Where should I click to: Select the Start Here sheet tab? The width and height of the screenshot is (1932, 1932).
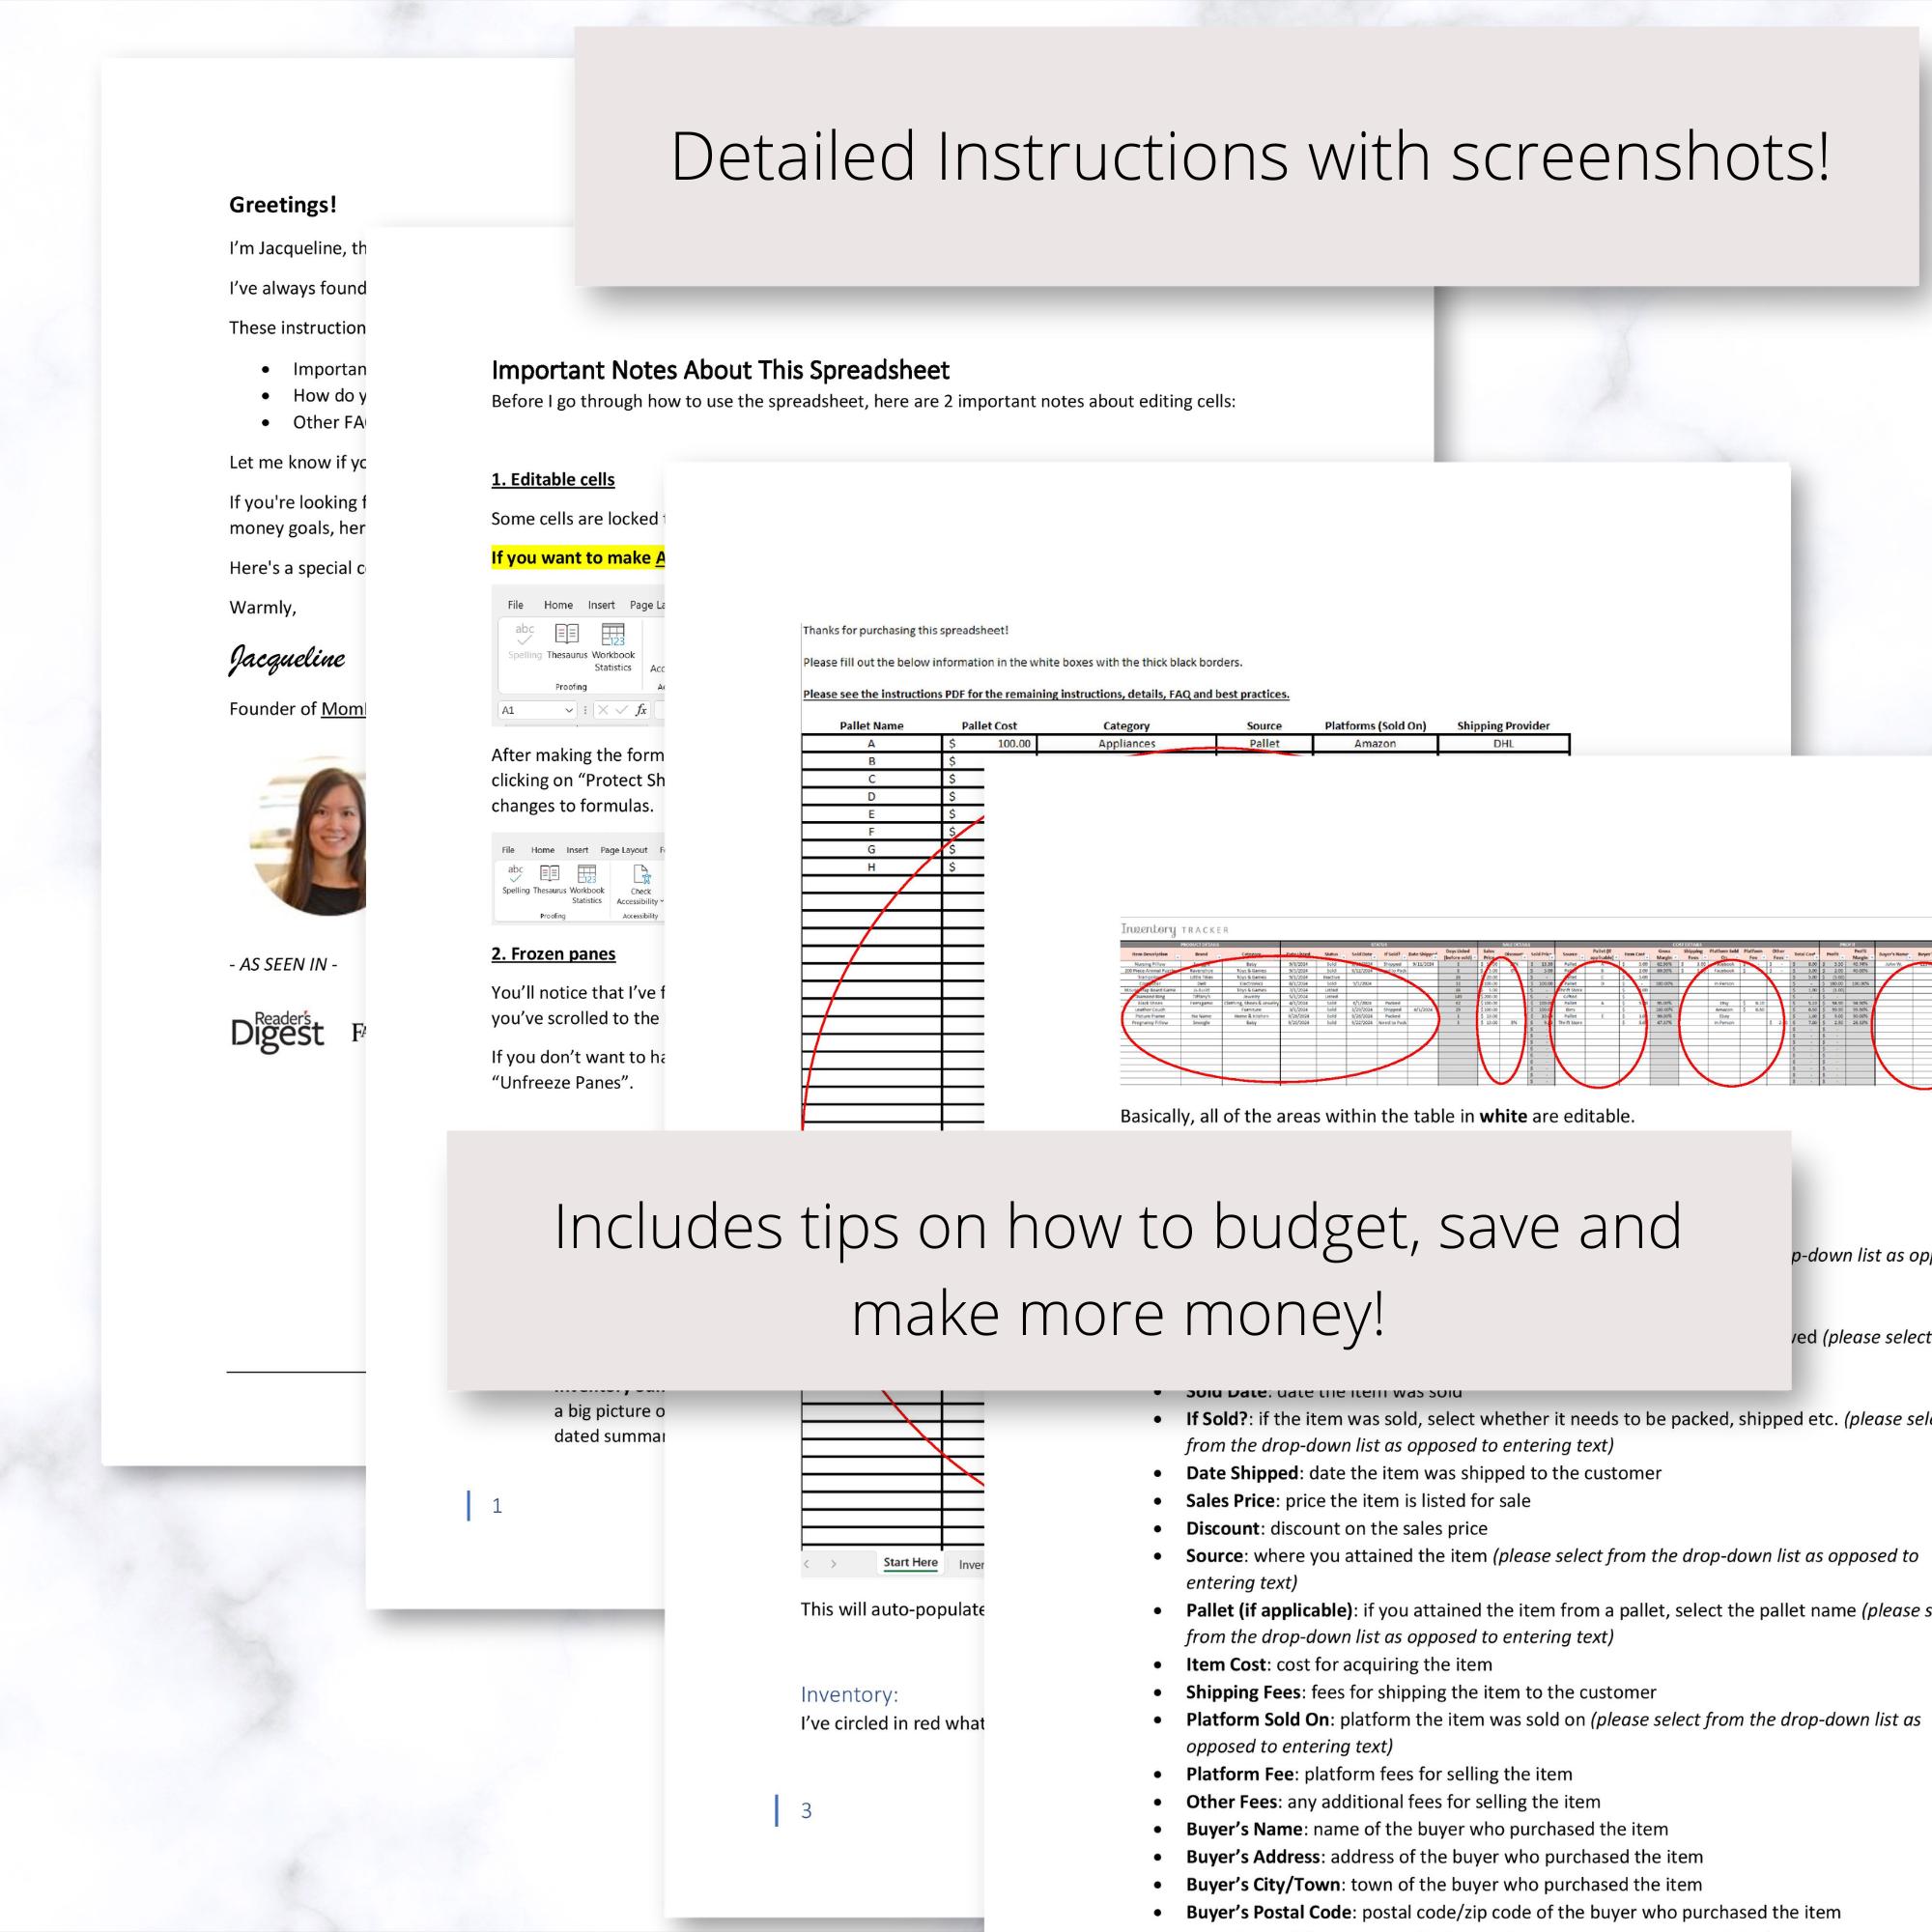tap(911, 1562)
